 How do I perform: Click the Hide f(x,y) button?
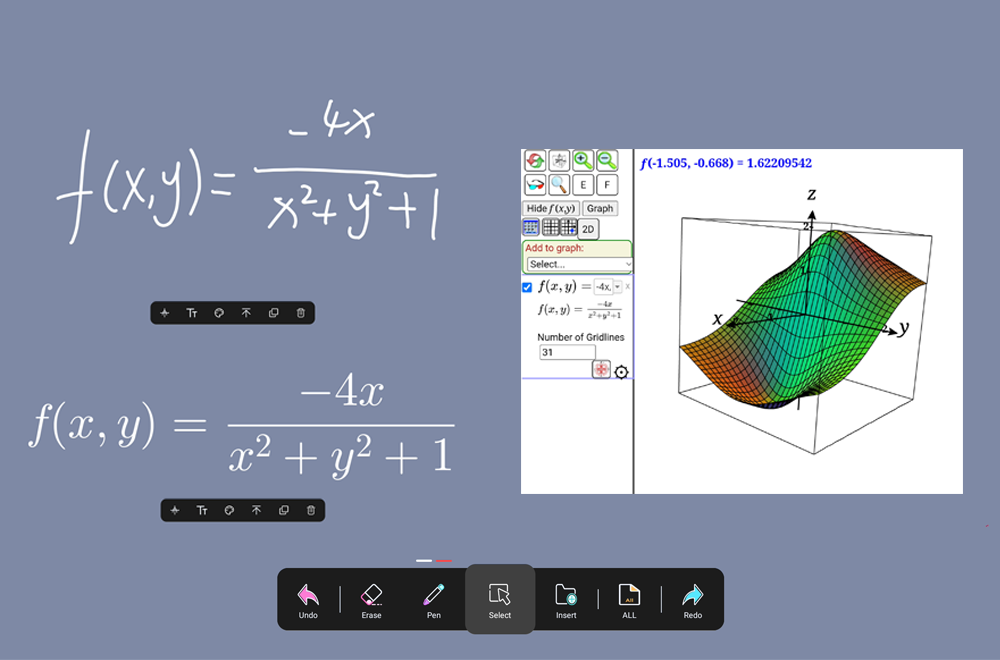551,208
